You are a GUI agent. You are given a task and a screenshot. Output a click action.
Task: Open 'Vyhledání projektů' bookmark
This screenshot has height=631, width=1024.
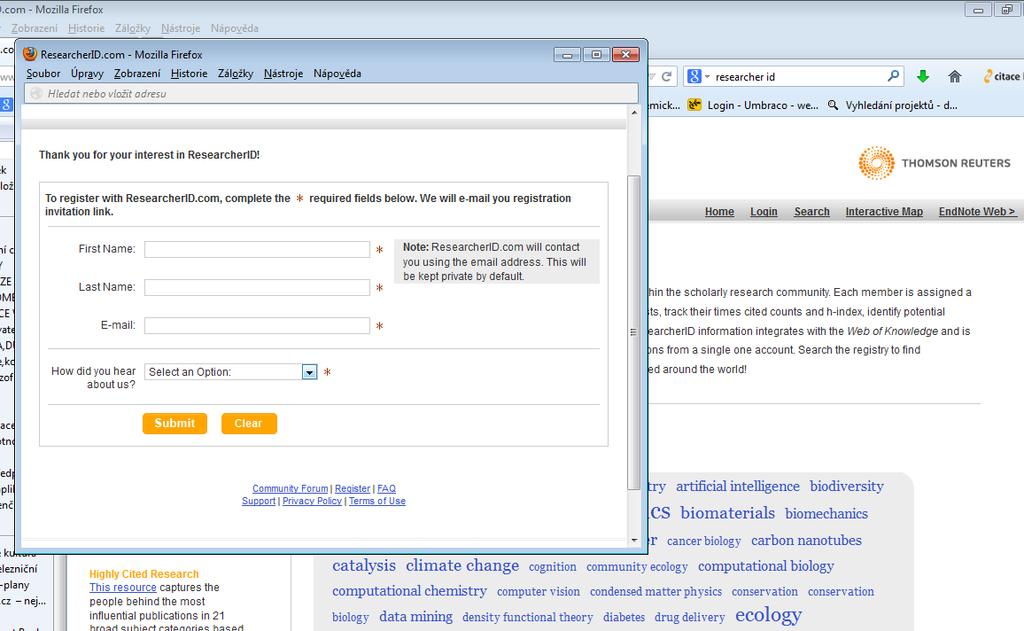(x=893, y=105)
